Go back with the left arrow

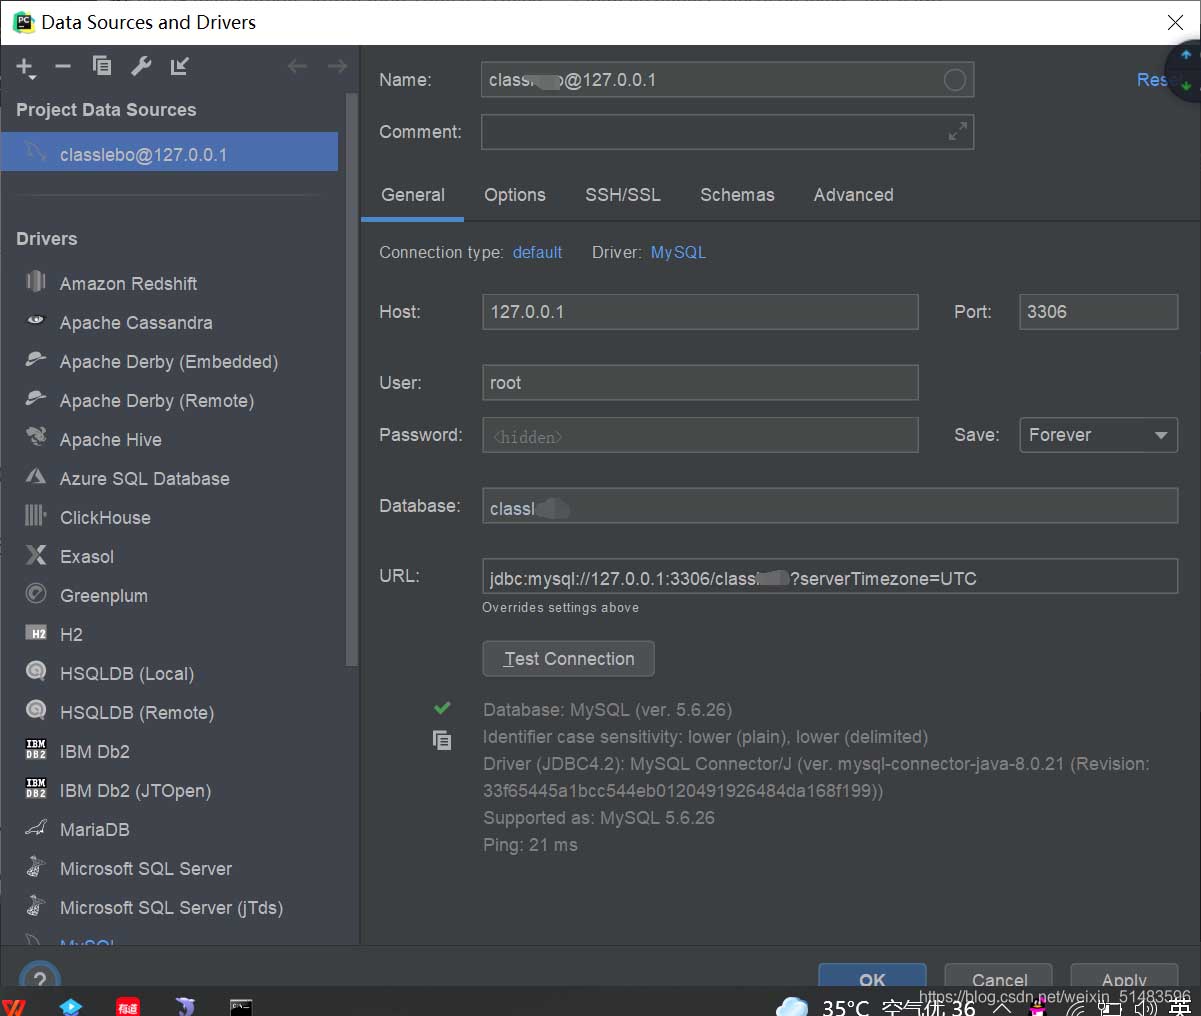pyautogui.click(x=297, y=66)
